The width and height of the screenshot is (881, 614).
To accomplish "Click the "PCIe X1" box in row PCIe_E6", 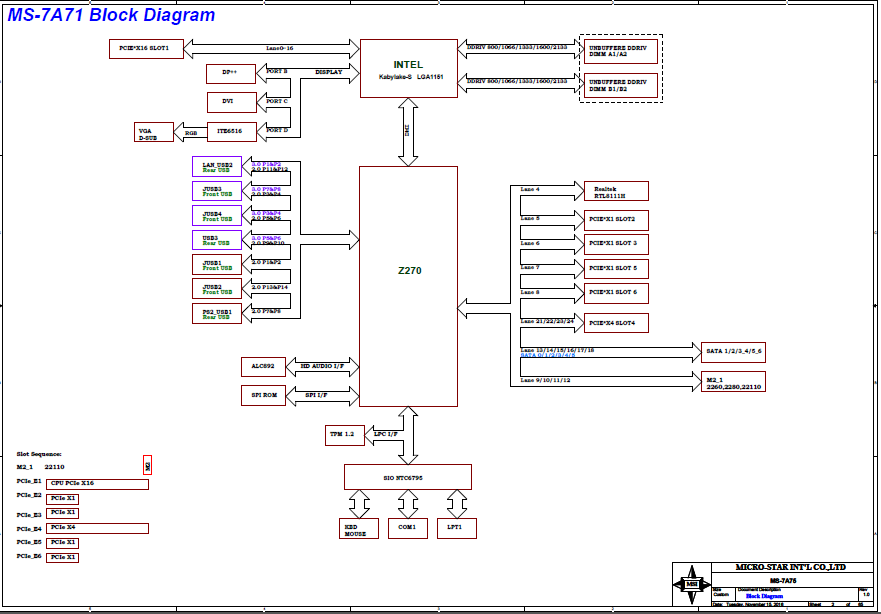I will 62,557.
